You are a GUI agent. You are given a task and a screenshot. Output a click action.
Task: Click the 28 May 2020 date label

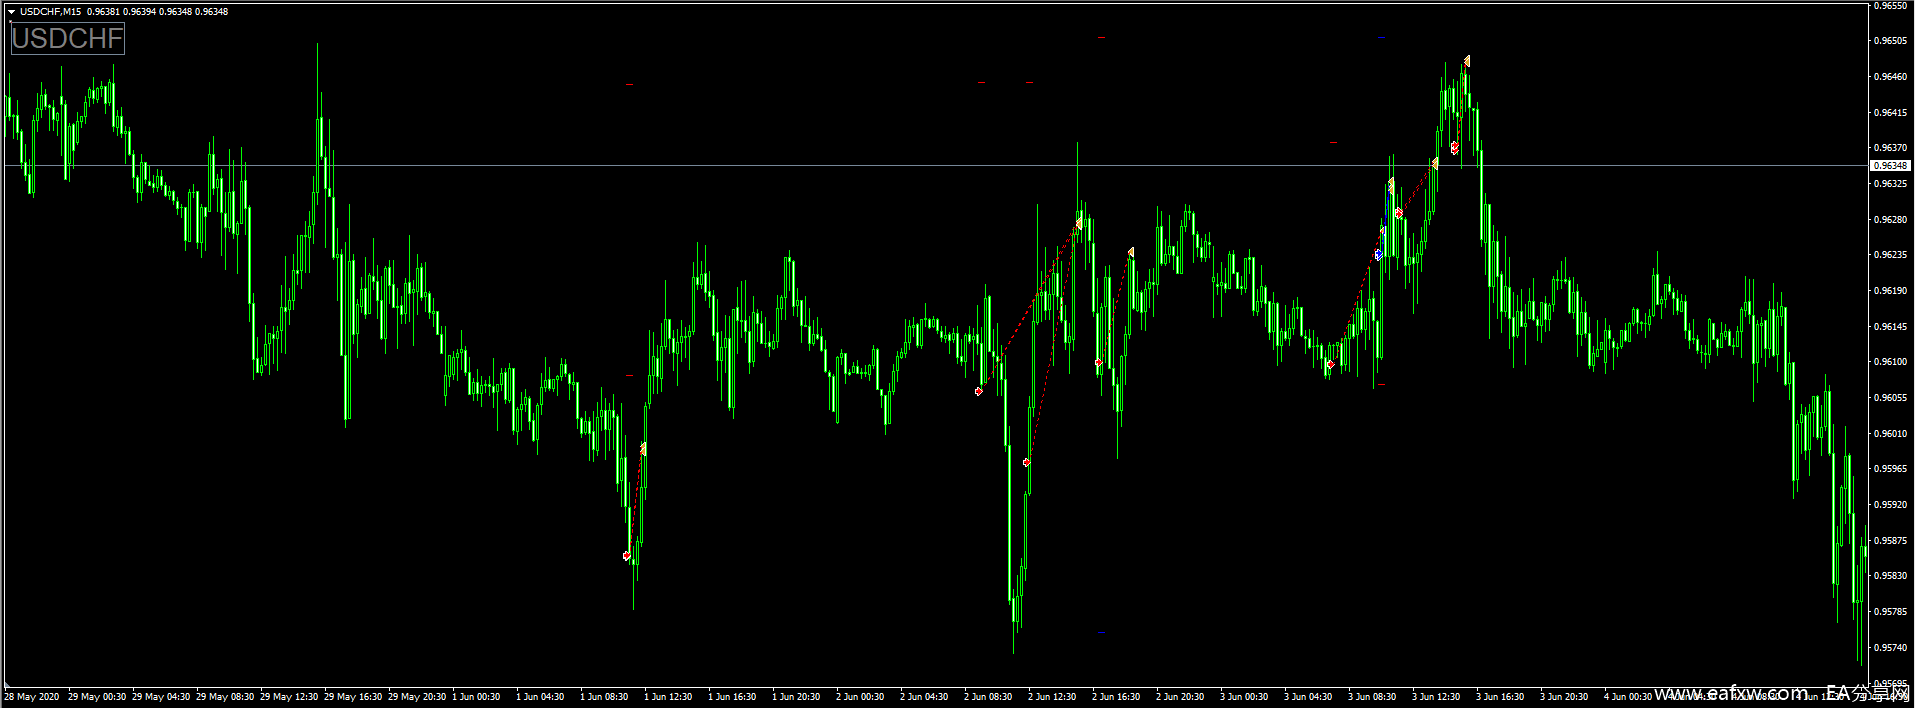tap(31, 697)
